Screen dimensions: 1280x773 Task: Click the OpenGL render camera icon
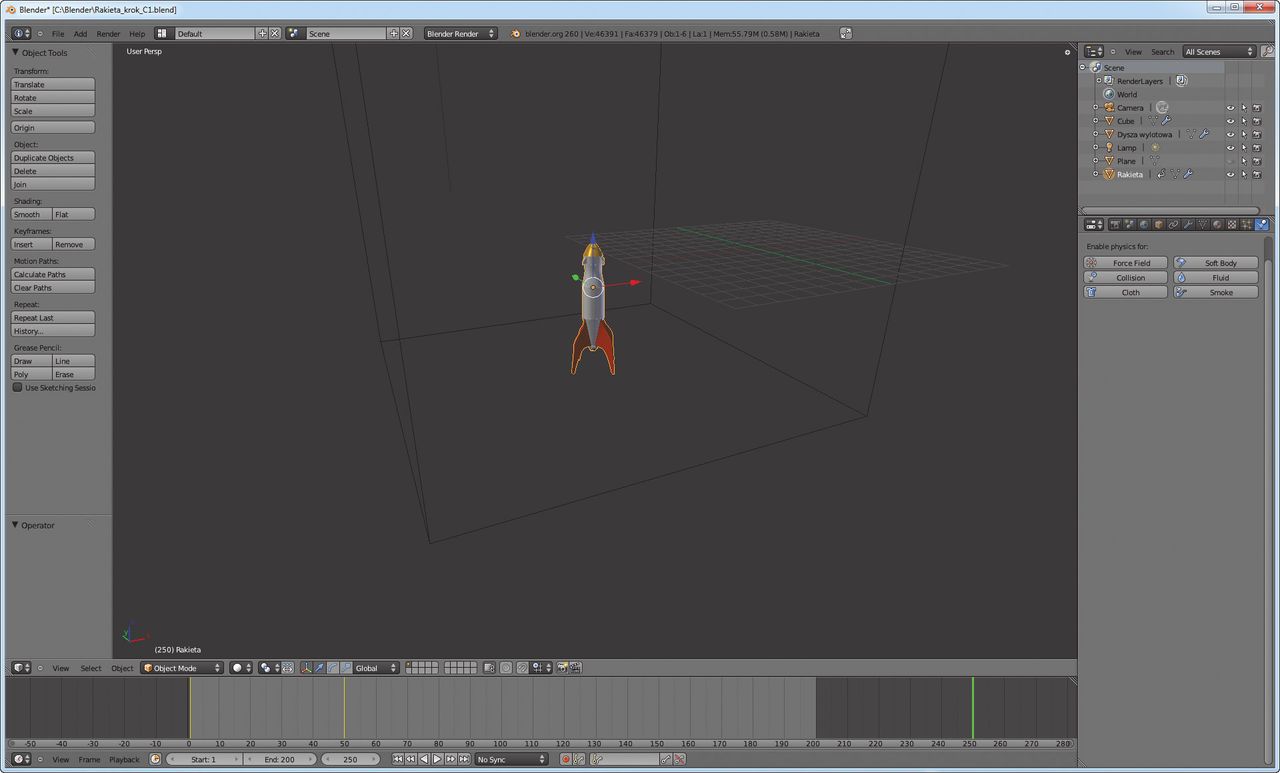point(562,667)
